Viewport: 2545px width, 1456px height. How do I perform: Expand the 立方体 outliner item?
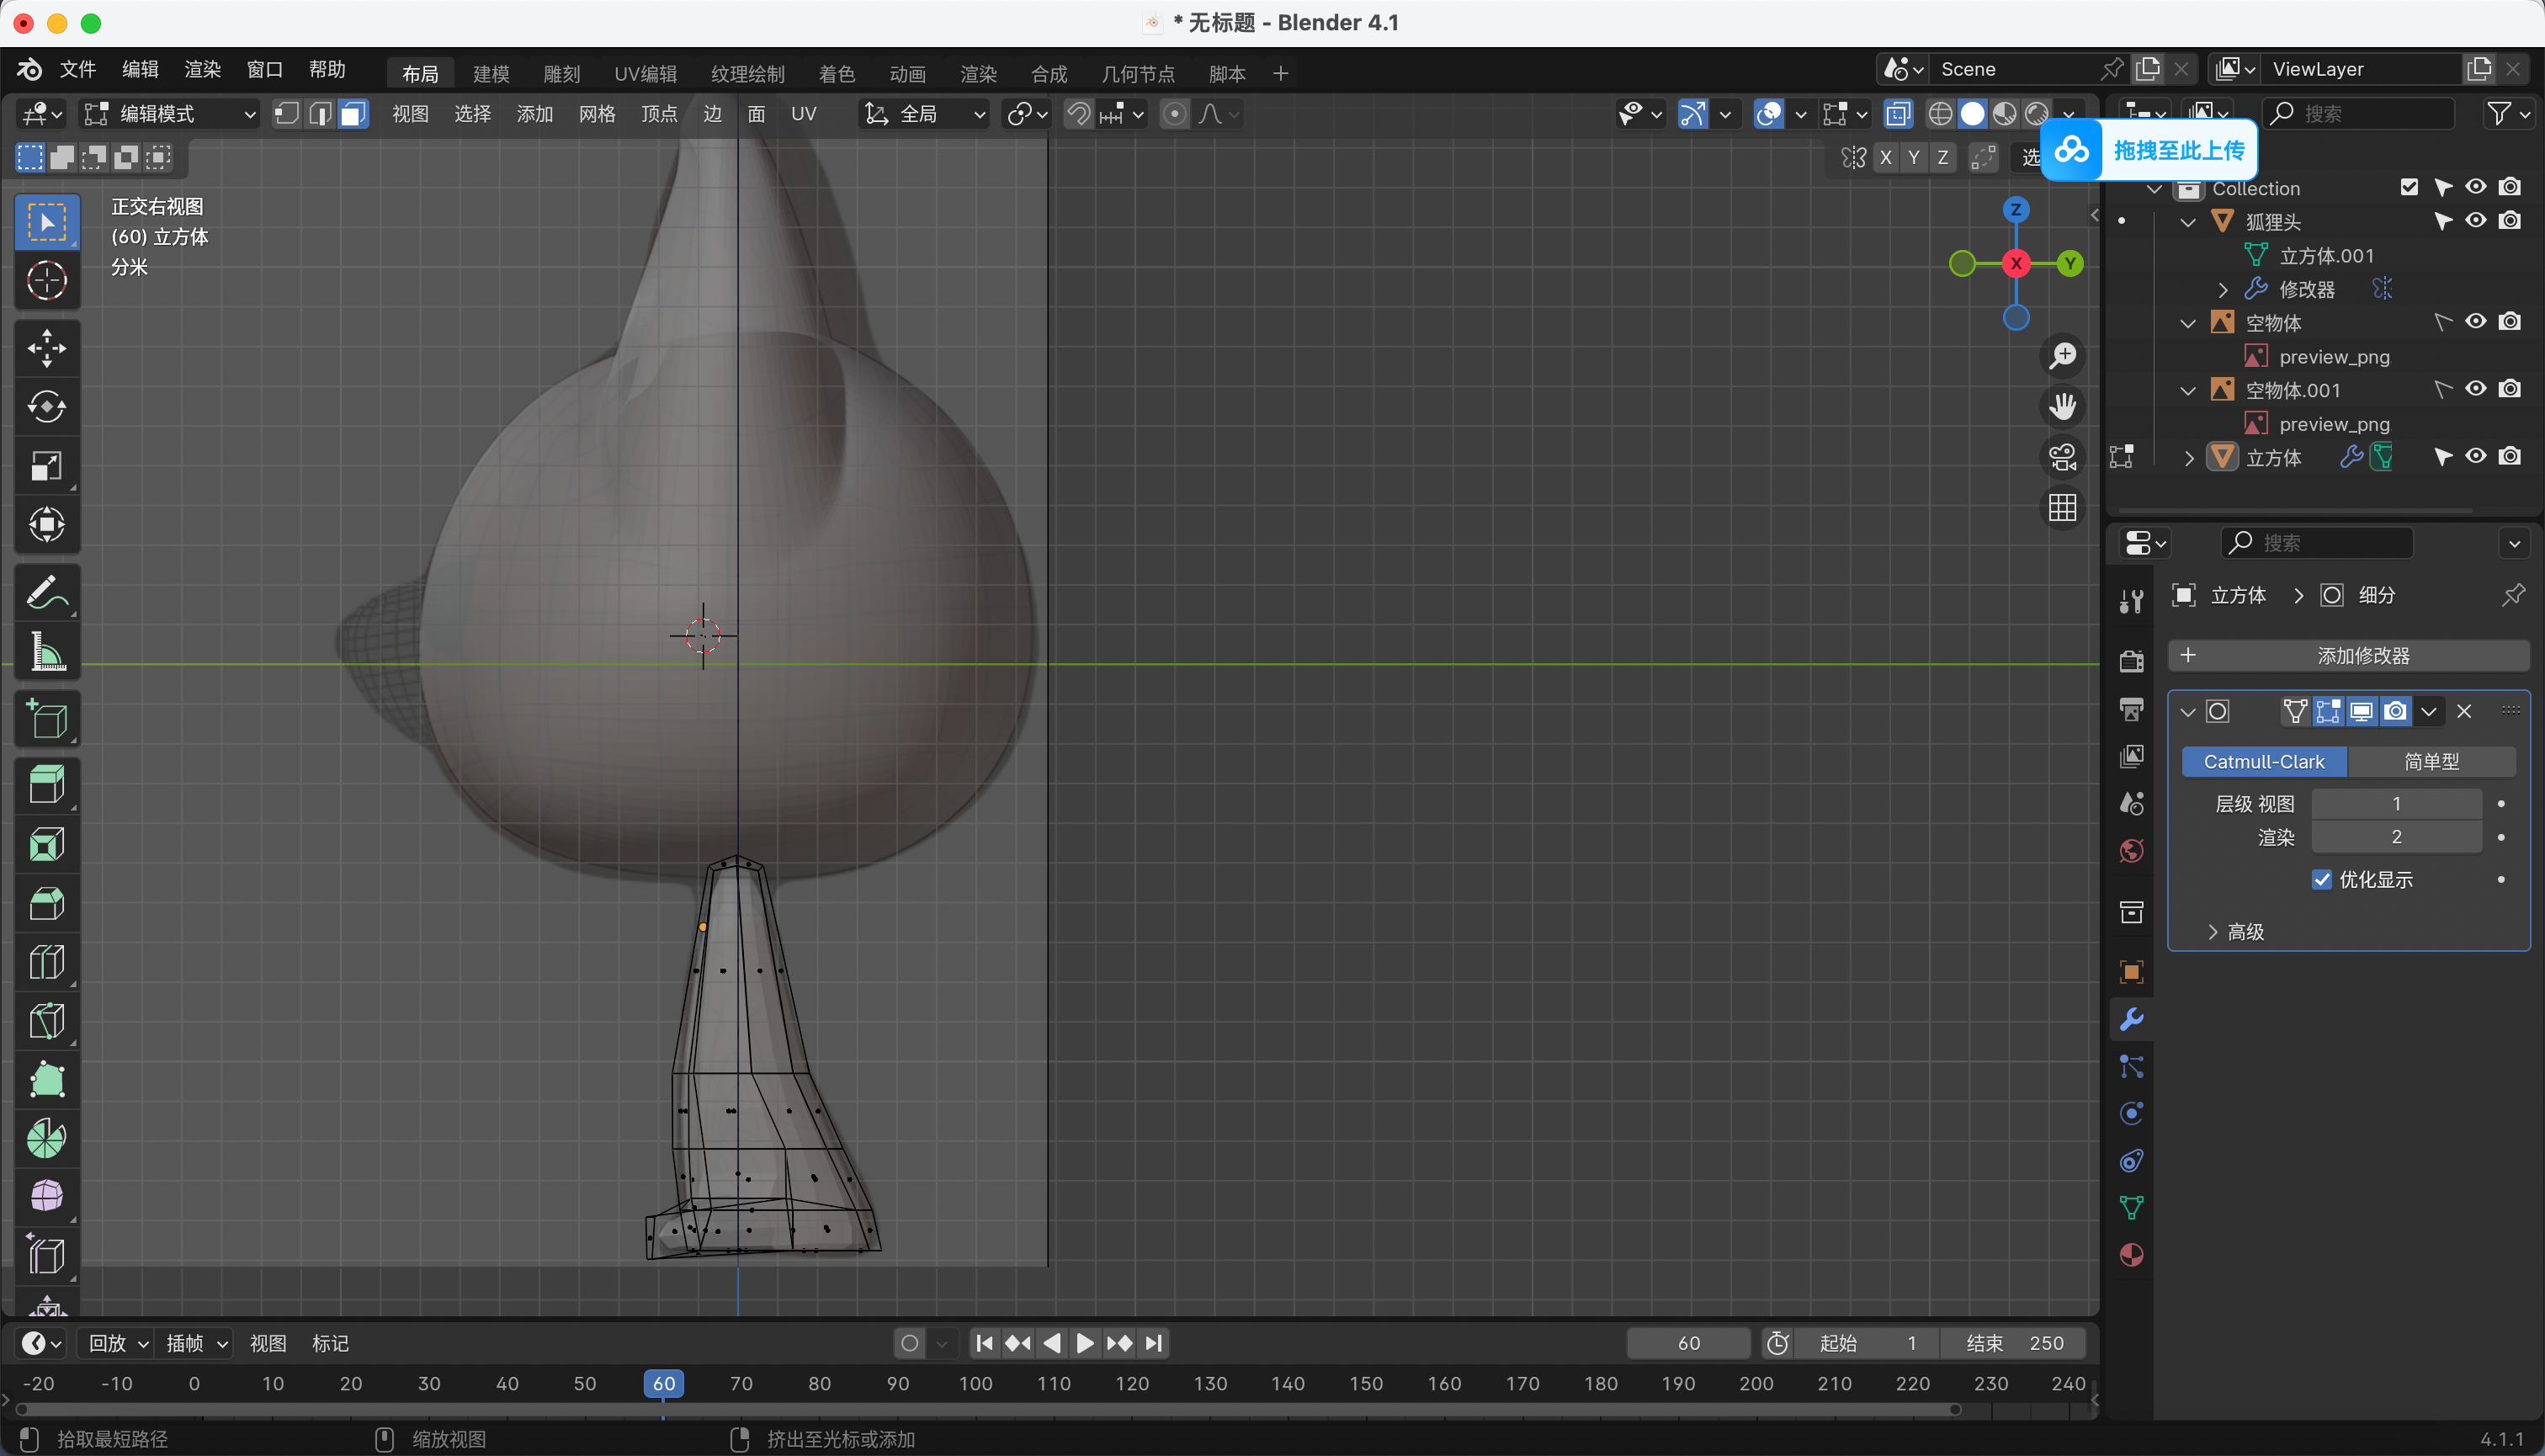(2189, 458)
